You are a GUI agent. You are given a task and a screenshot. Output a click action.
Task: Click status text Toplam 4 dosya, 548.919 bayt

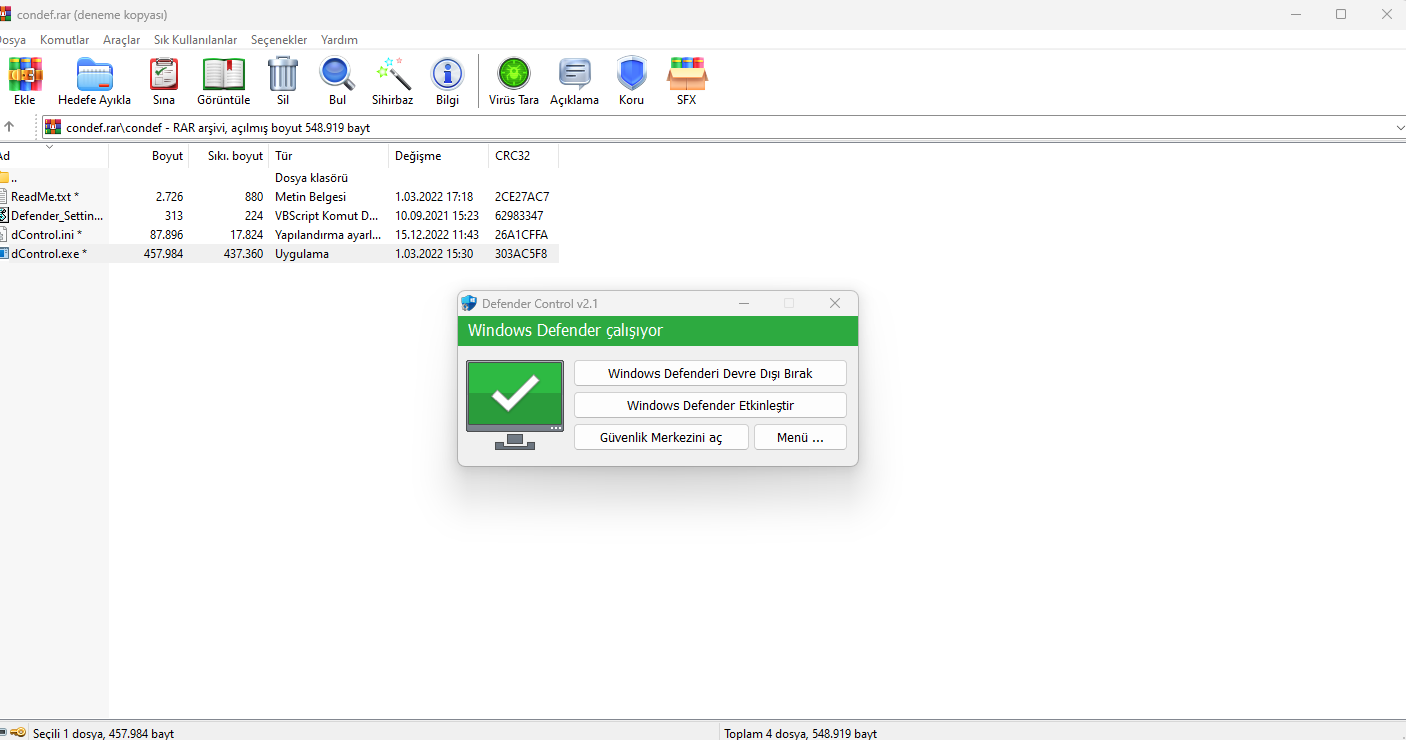pyautogui.click(x=801, y=734)
